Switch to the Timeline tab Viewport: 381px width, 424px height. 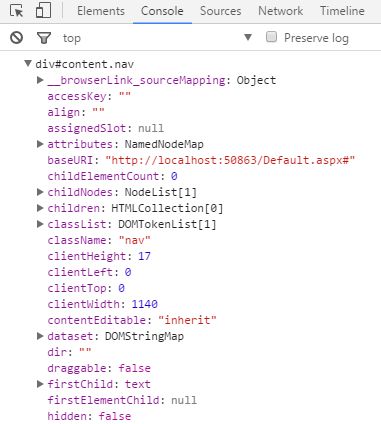(342, 11)
